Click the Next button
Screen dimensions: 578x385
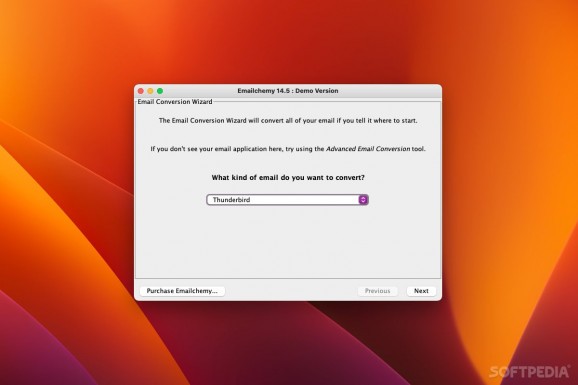point(421,291)
